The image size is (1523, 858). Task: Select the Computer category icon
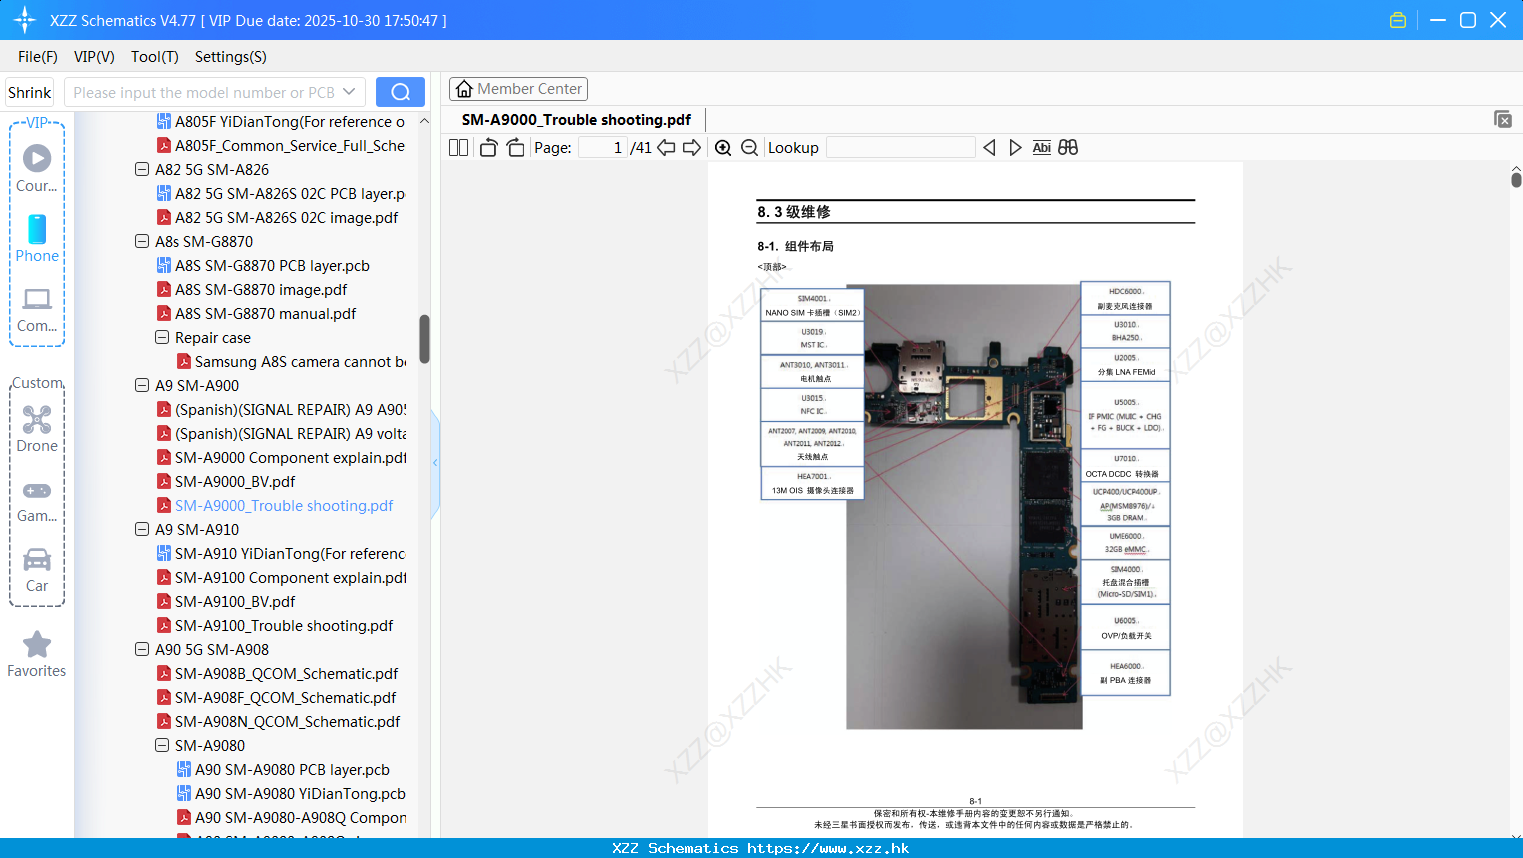[x=37, y=309]
